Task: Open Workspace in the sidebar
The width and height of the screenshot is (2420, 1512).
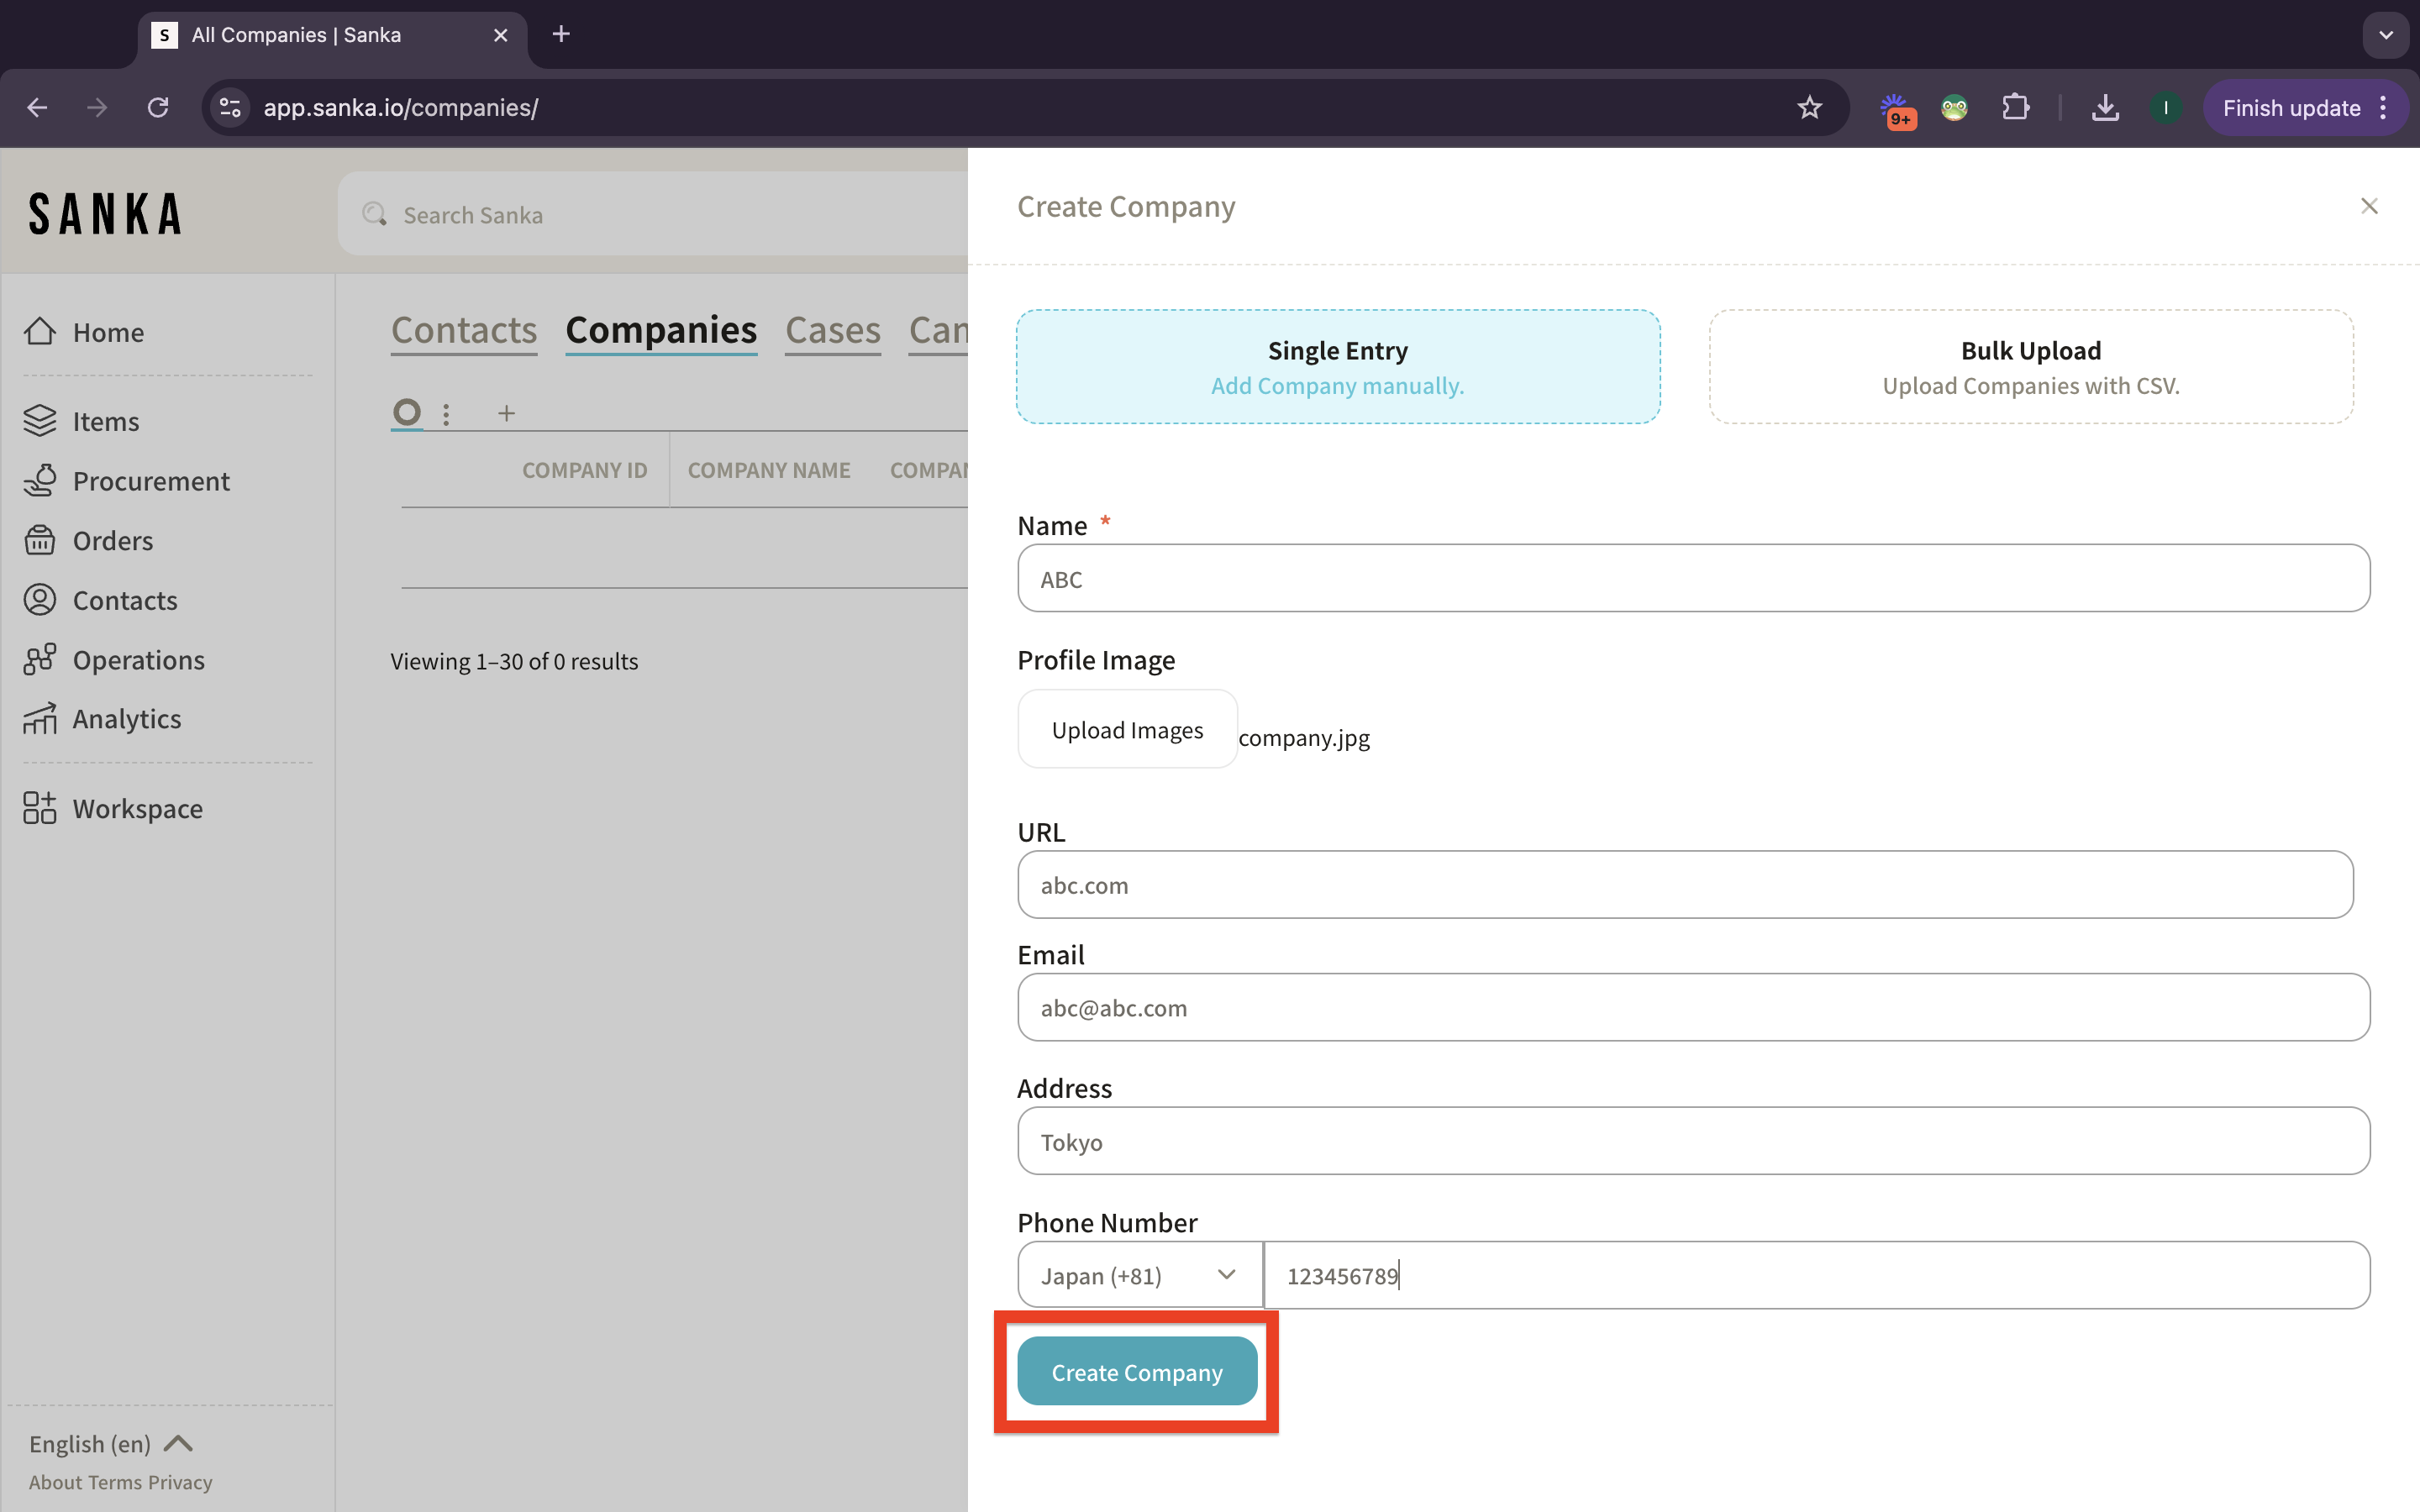Action: click(x=137, y=808)
